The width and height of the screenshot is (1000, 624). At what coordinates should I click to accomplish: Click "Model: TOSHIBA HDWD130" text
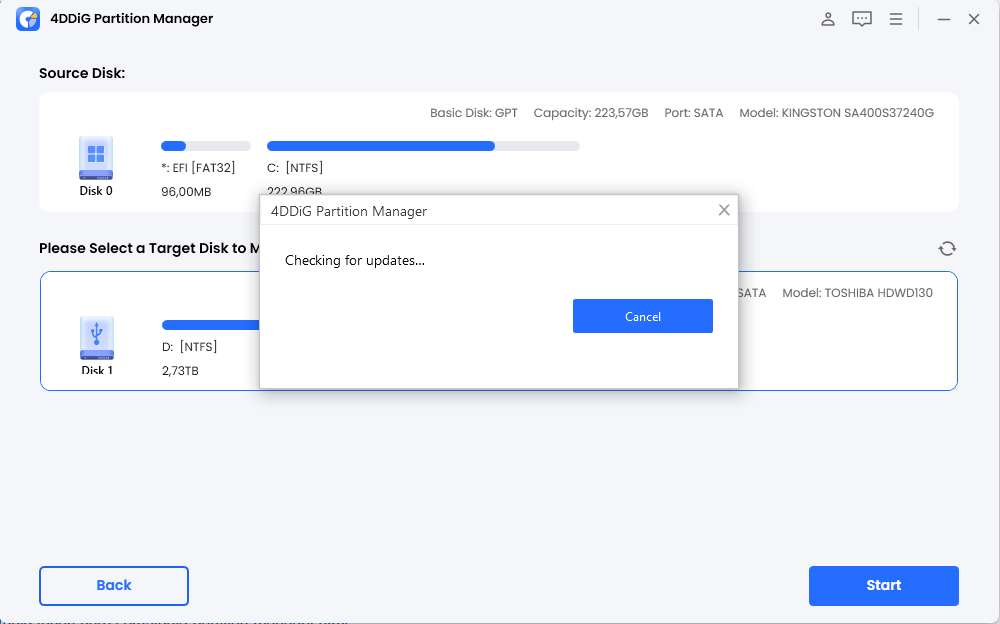[x=857, y=293]
